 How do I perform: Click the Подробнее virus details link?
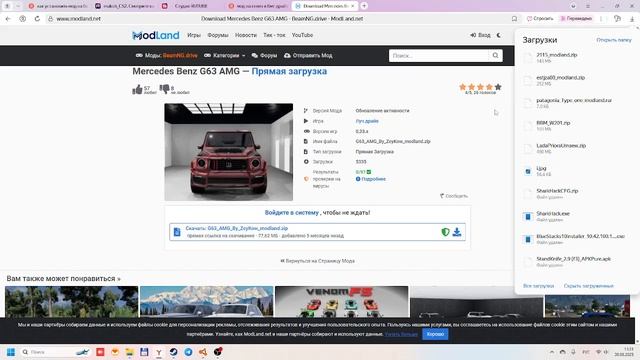(371, 179)
